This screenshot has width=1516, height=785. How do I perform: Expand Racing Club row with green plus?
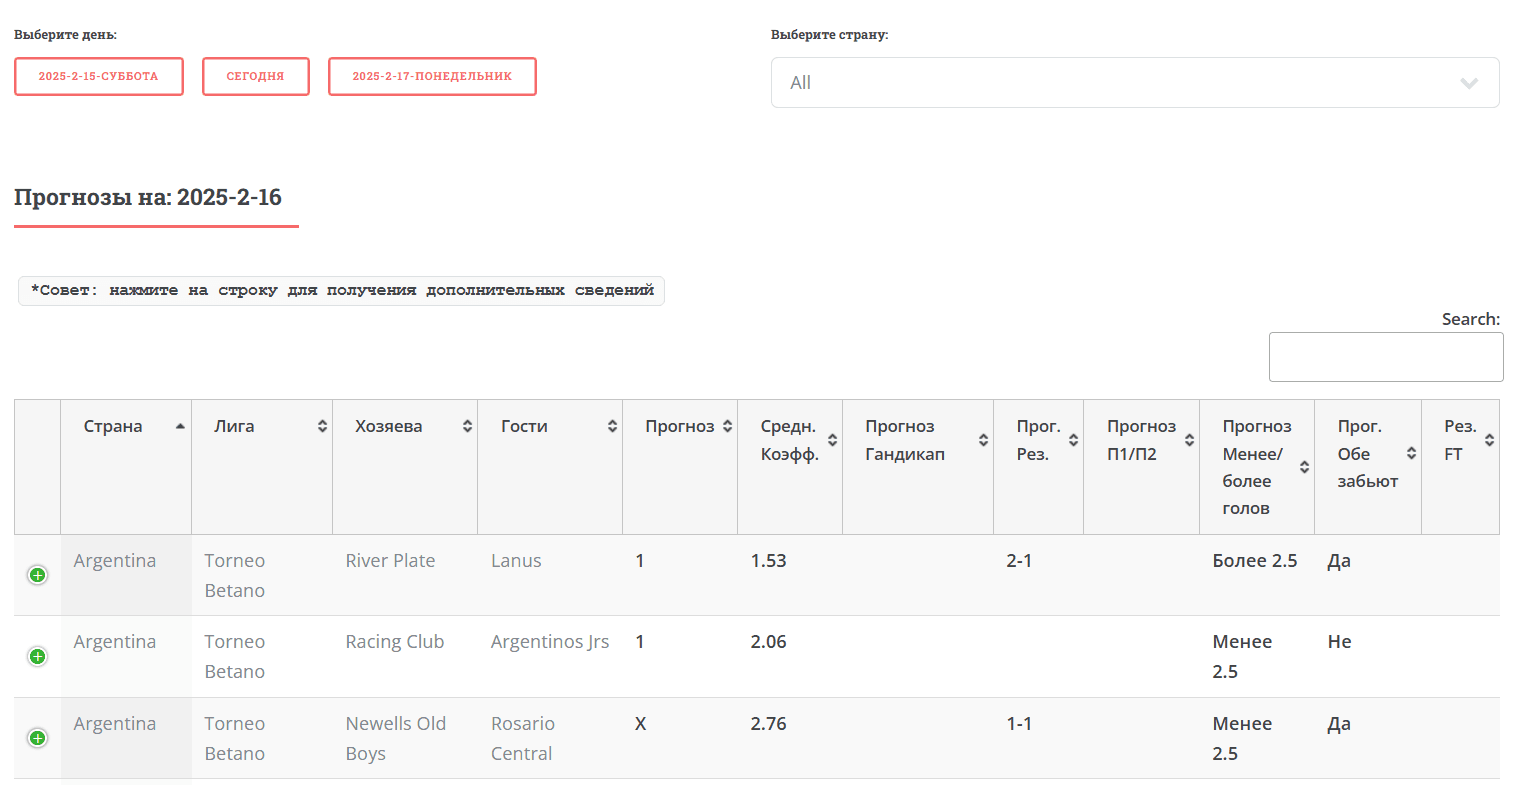tap(37, 657)
